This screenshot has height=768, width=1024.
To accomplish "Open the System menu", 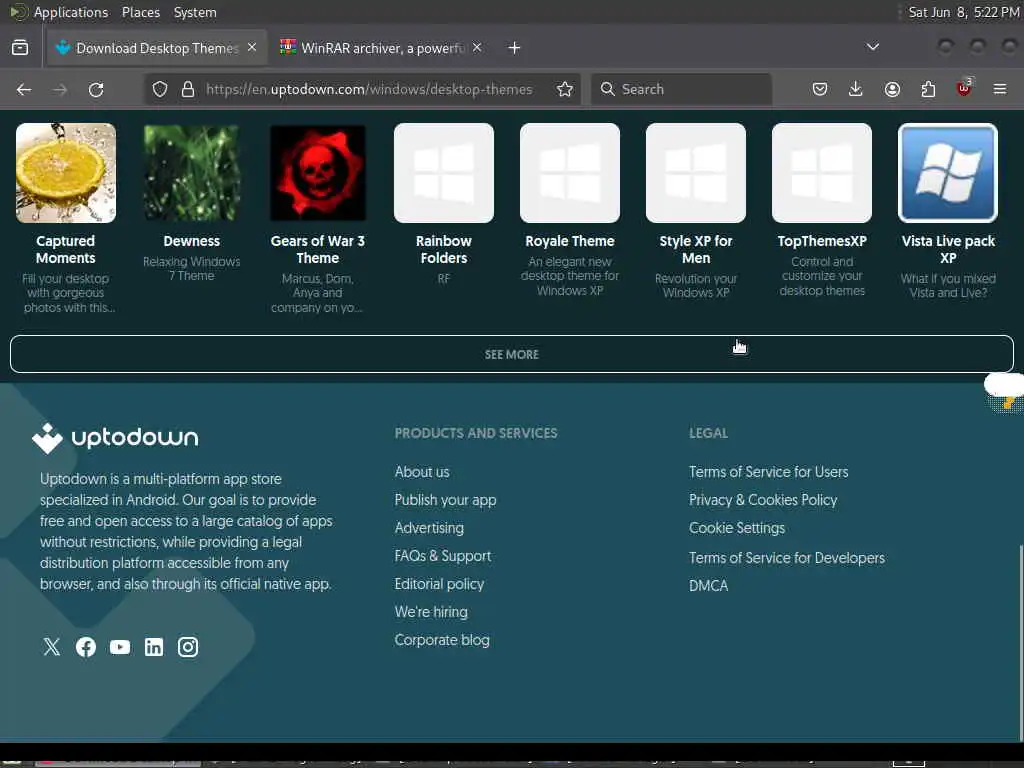I will click(x=195, y=12).
